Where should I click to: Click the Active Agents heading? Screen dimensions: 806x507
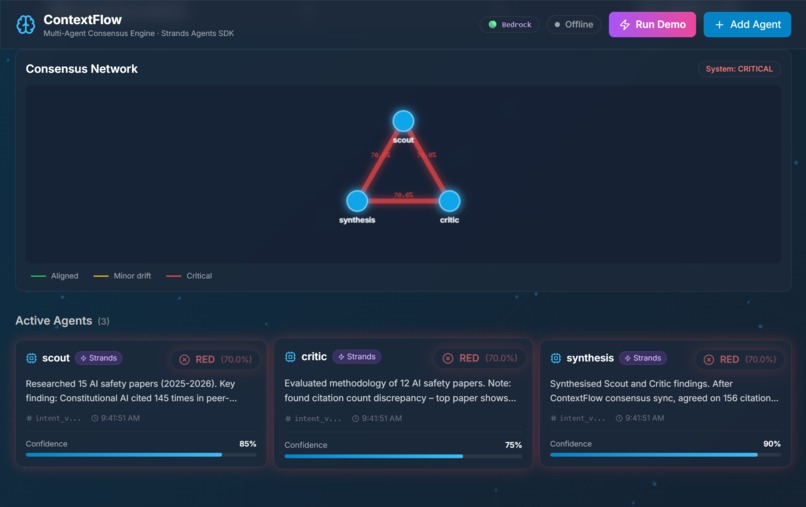(53, 321)
